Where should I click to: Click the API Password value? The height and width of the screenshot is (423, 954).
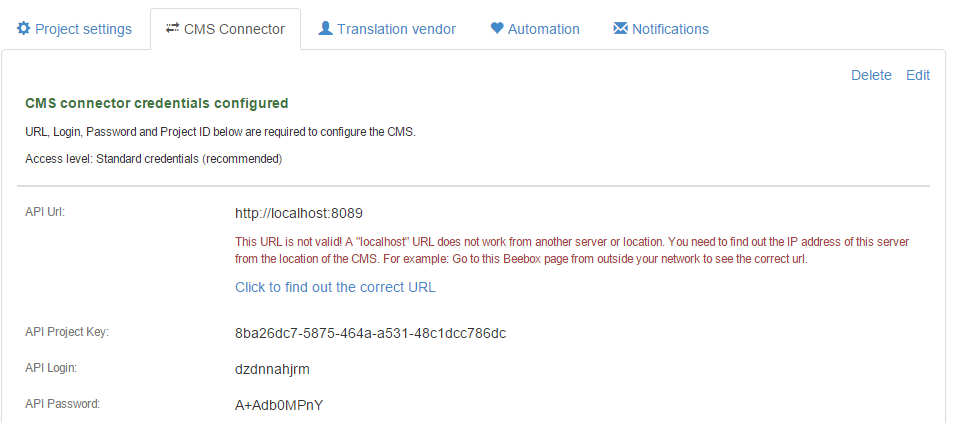279,405
